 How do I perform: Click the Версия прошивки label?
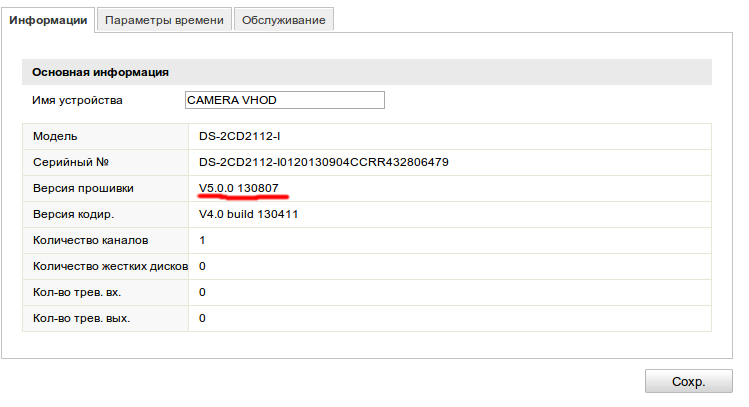coord(83,188)
